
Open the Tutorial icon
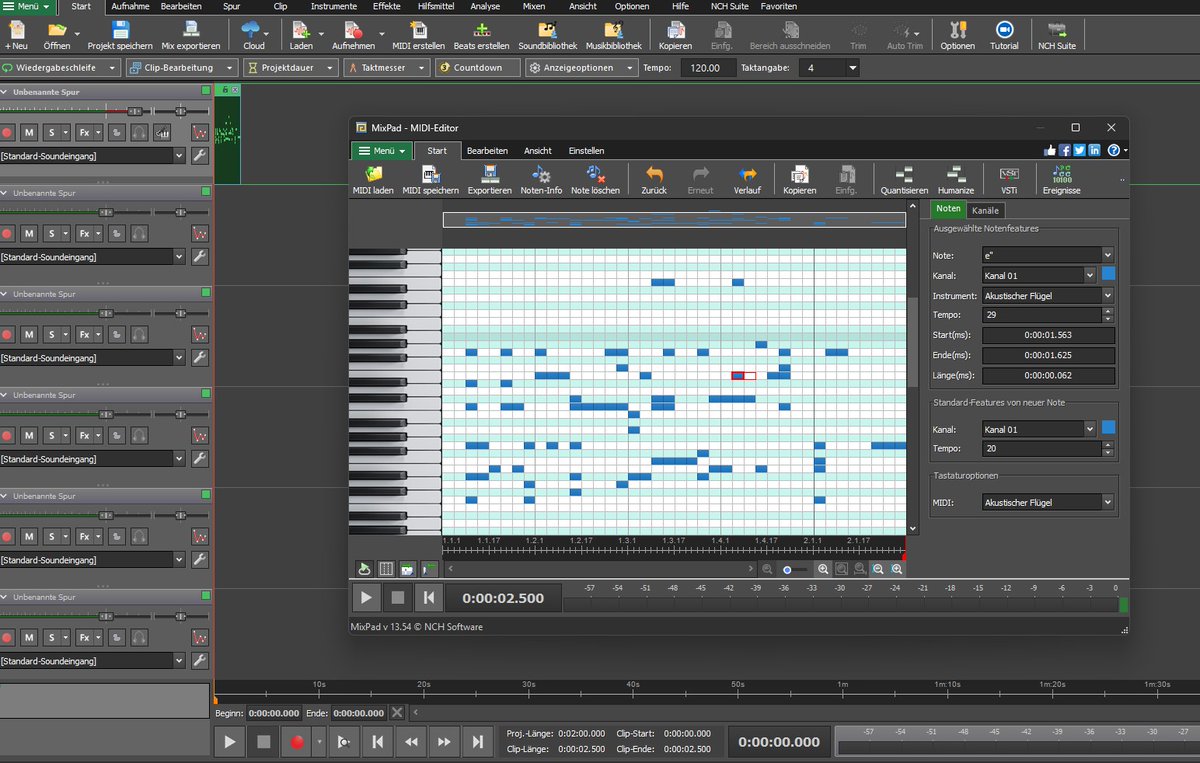pyautogui.click(x=1004, y=36)
